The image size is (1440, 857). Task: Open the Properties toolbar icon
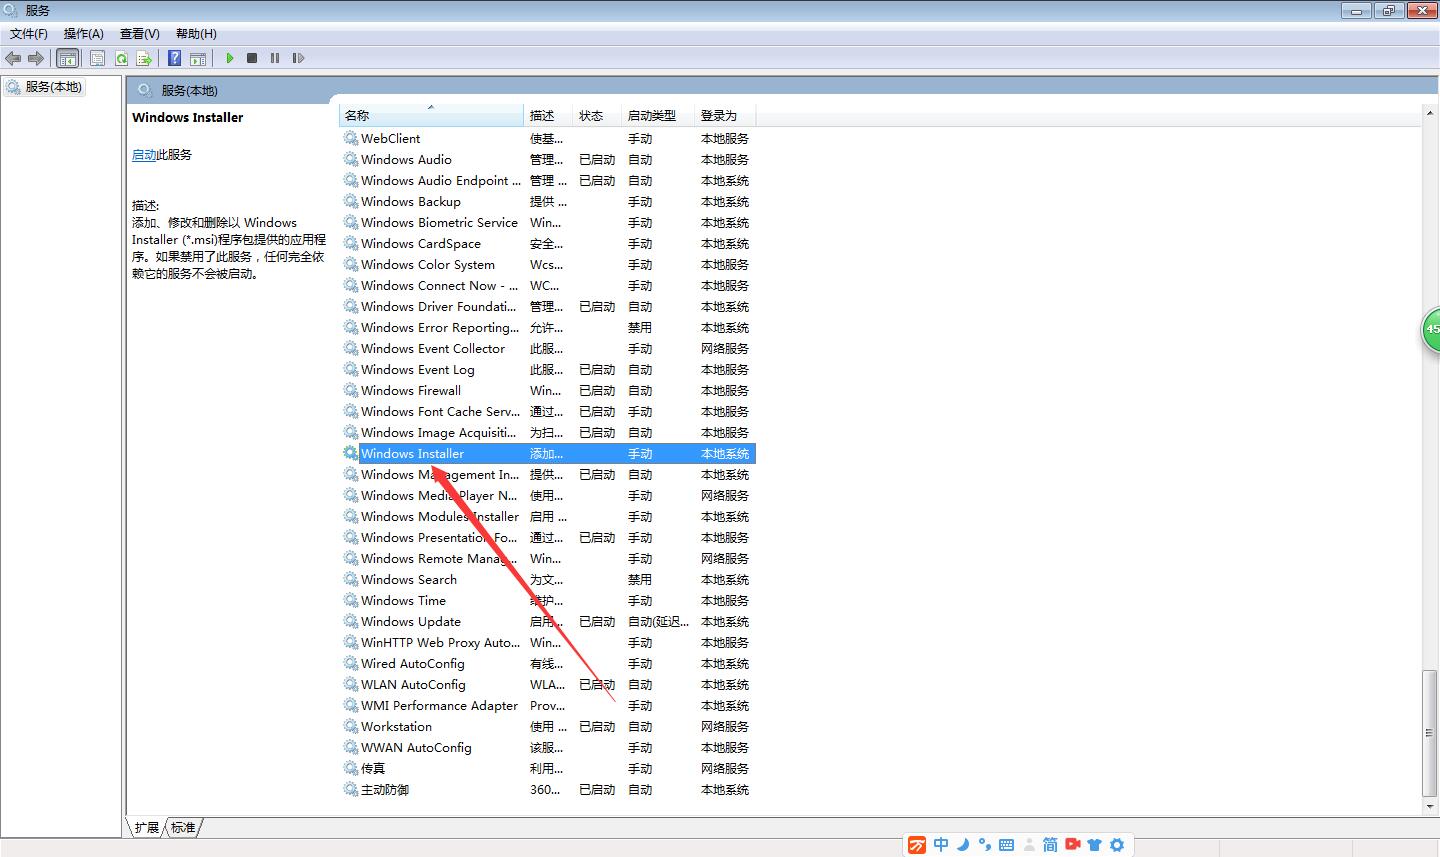[x=97, y=58]
